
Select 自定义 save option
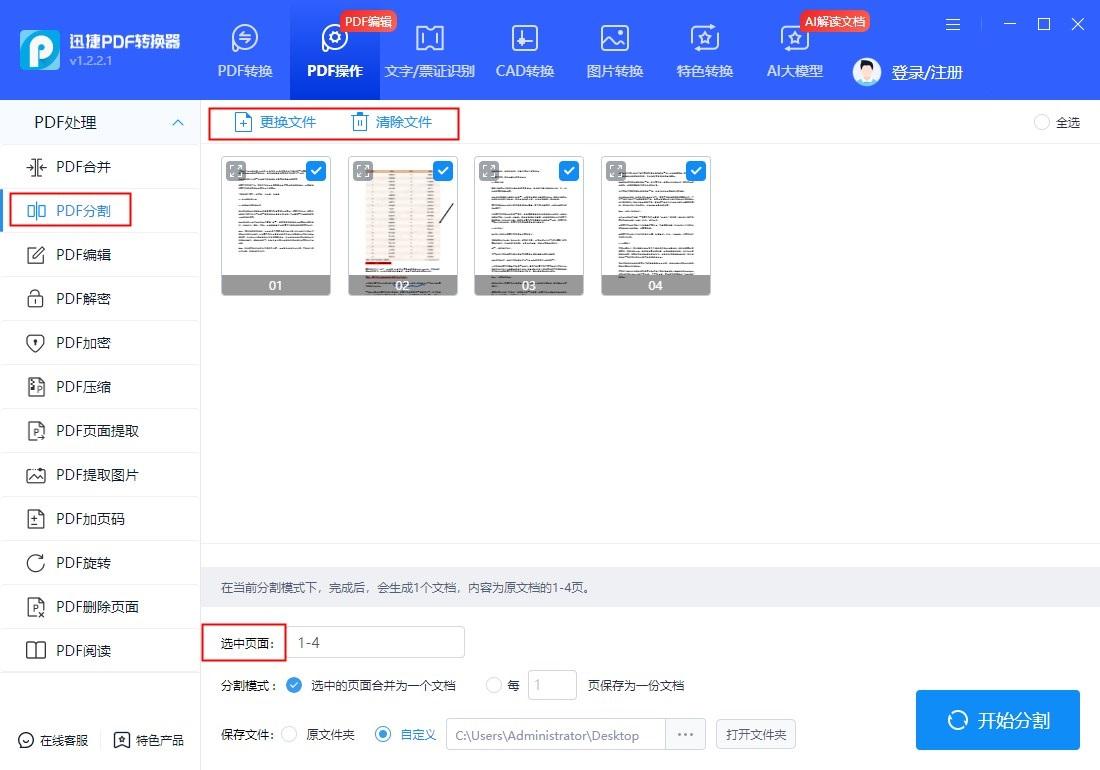pyautogui.click(x=383, y=734)
